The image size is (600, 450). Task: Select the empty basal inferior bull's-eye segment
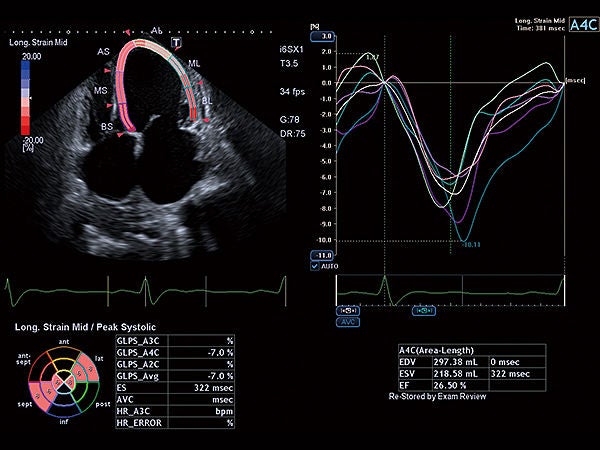(64, 409)
